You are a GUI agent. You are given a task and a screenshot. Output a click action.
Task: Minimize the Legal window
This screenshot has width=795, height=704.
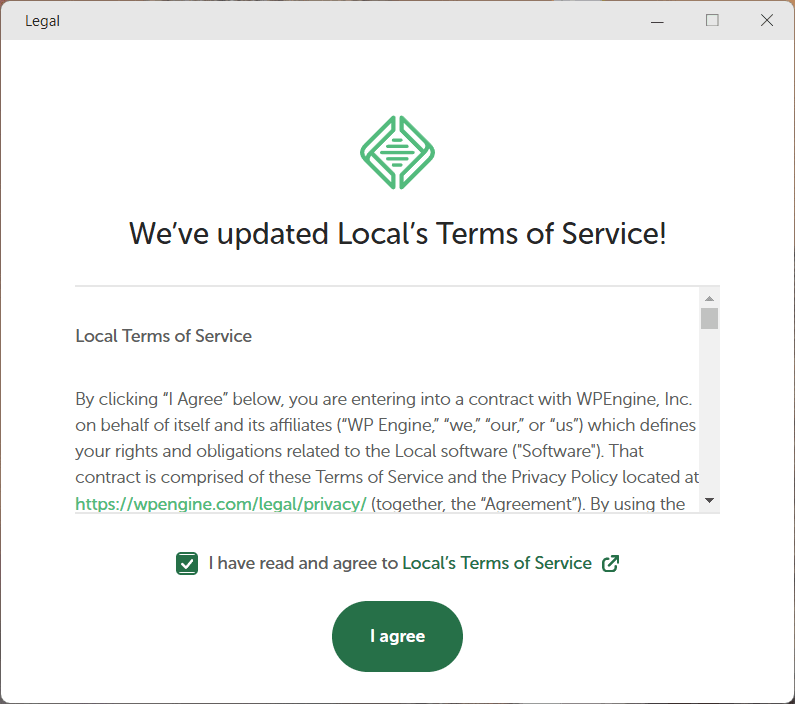point(656,20)
